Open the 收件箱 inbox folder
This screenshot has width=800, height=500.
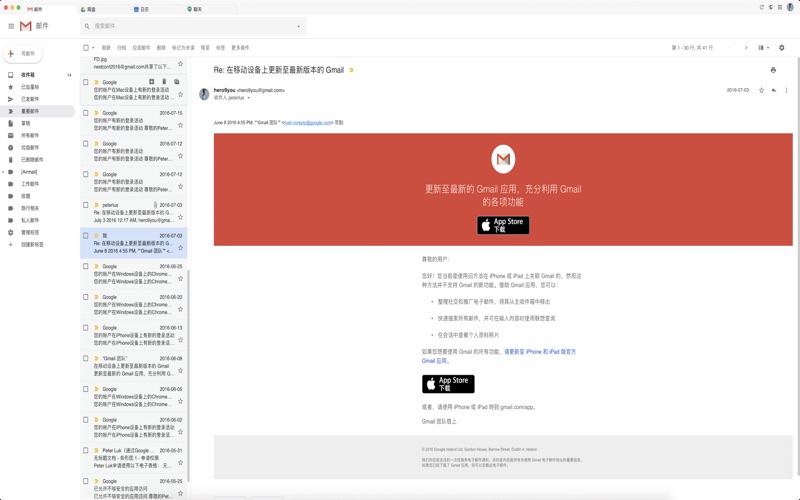click(28, 75)
